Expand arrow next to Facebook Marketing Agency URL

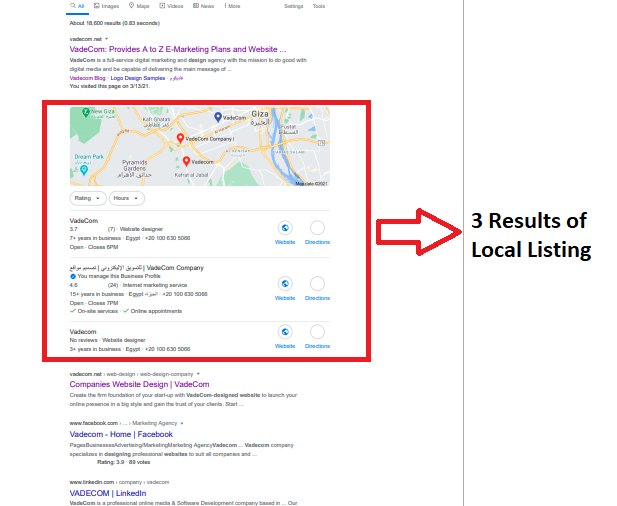pyautogui.click(x=182, y=423)
